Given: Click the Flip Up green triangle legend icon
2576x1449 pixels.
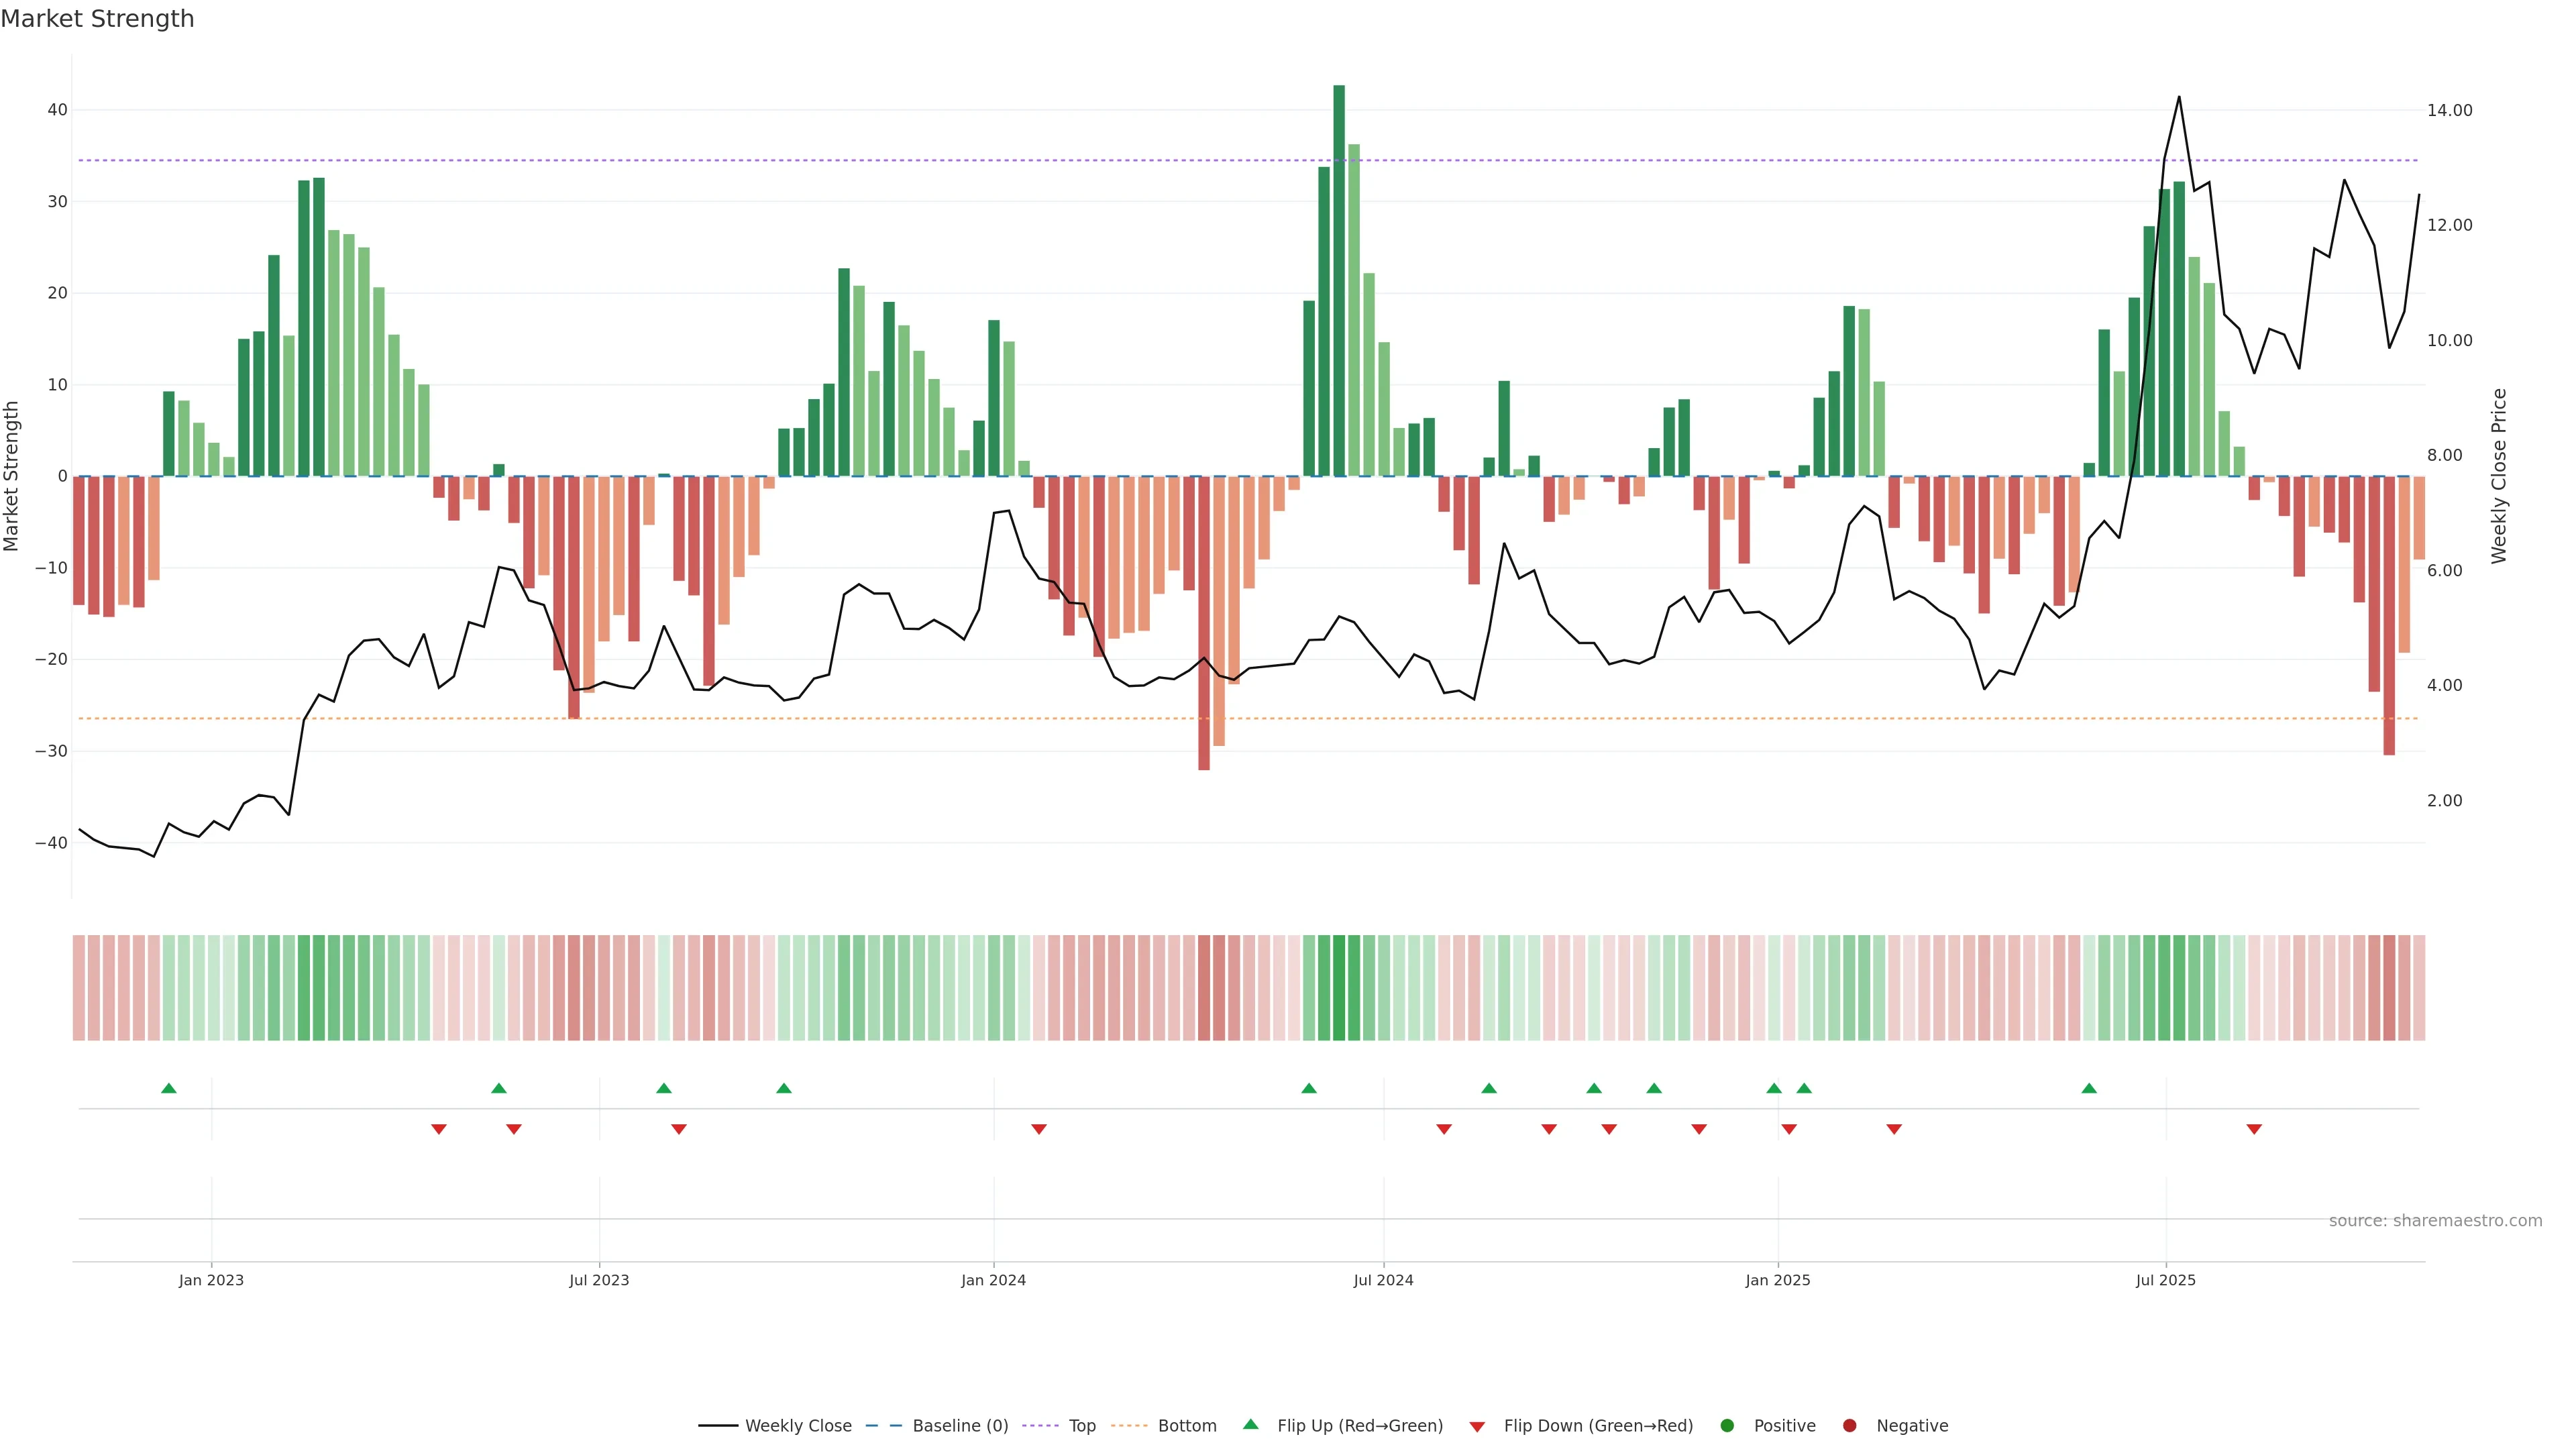Looking at the screenshot, I should (x=1250, y=1425).
